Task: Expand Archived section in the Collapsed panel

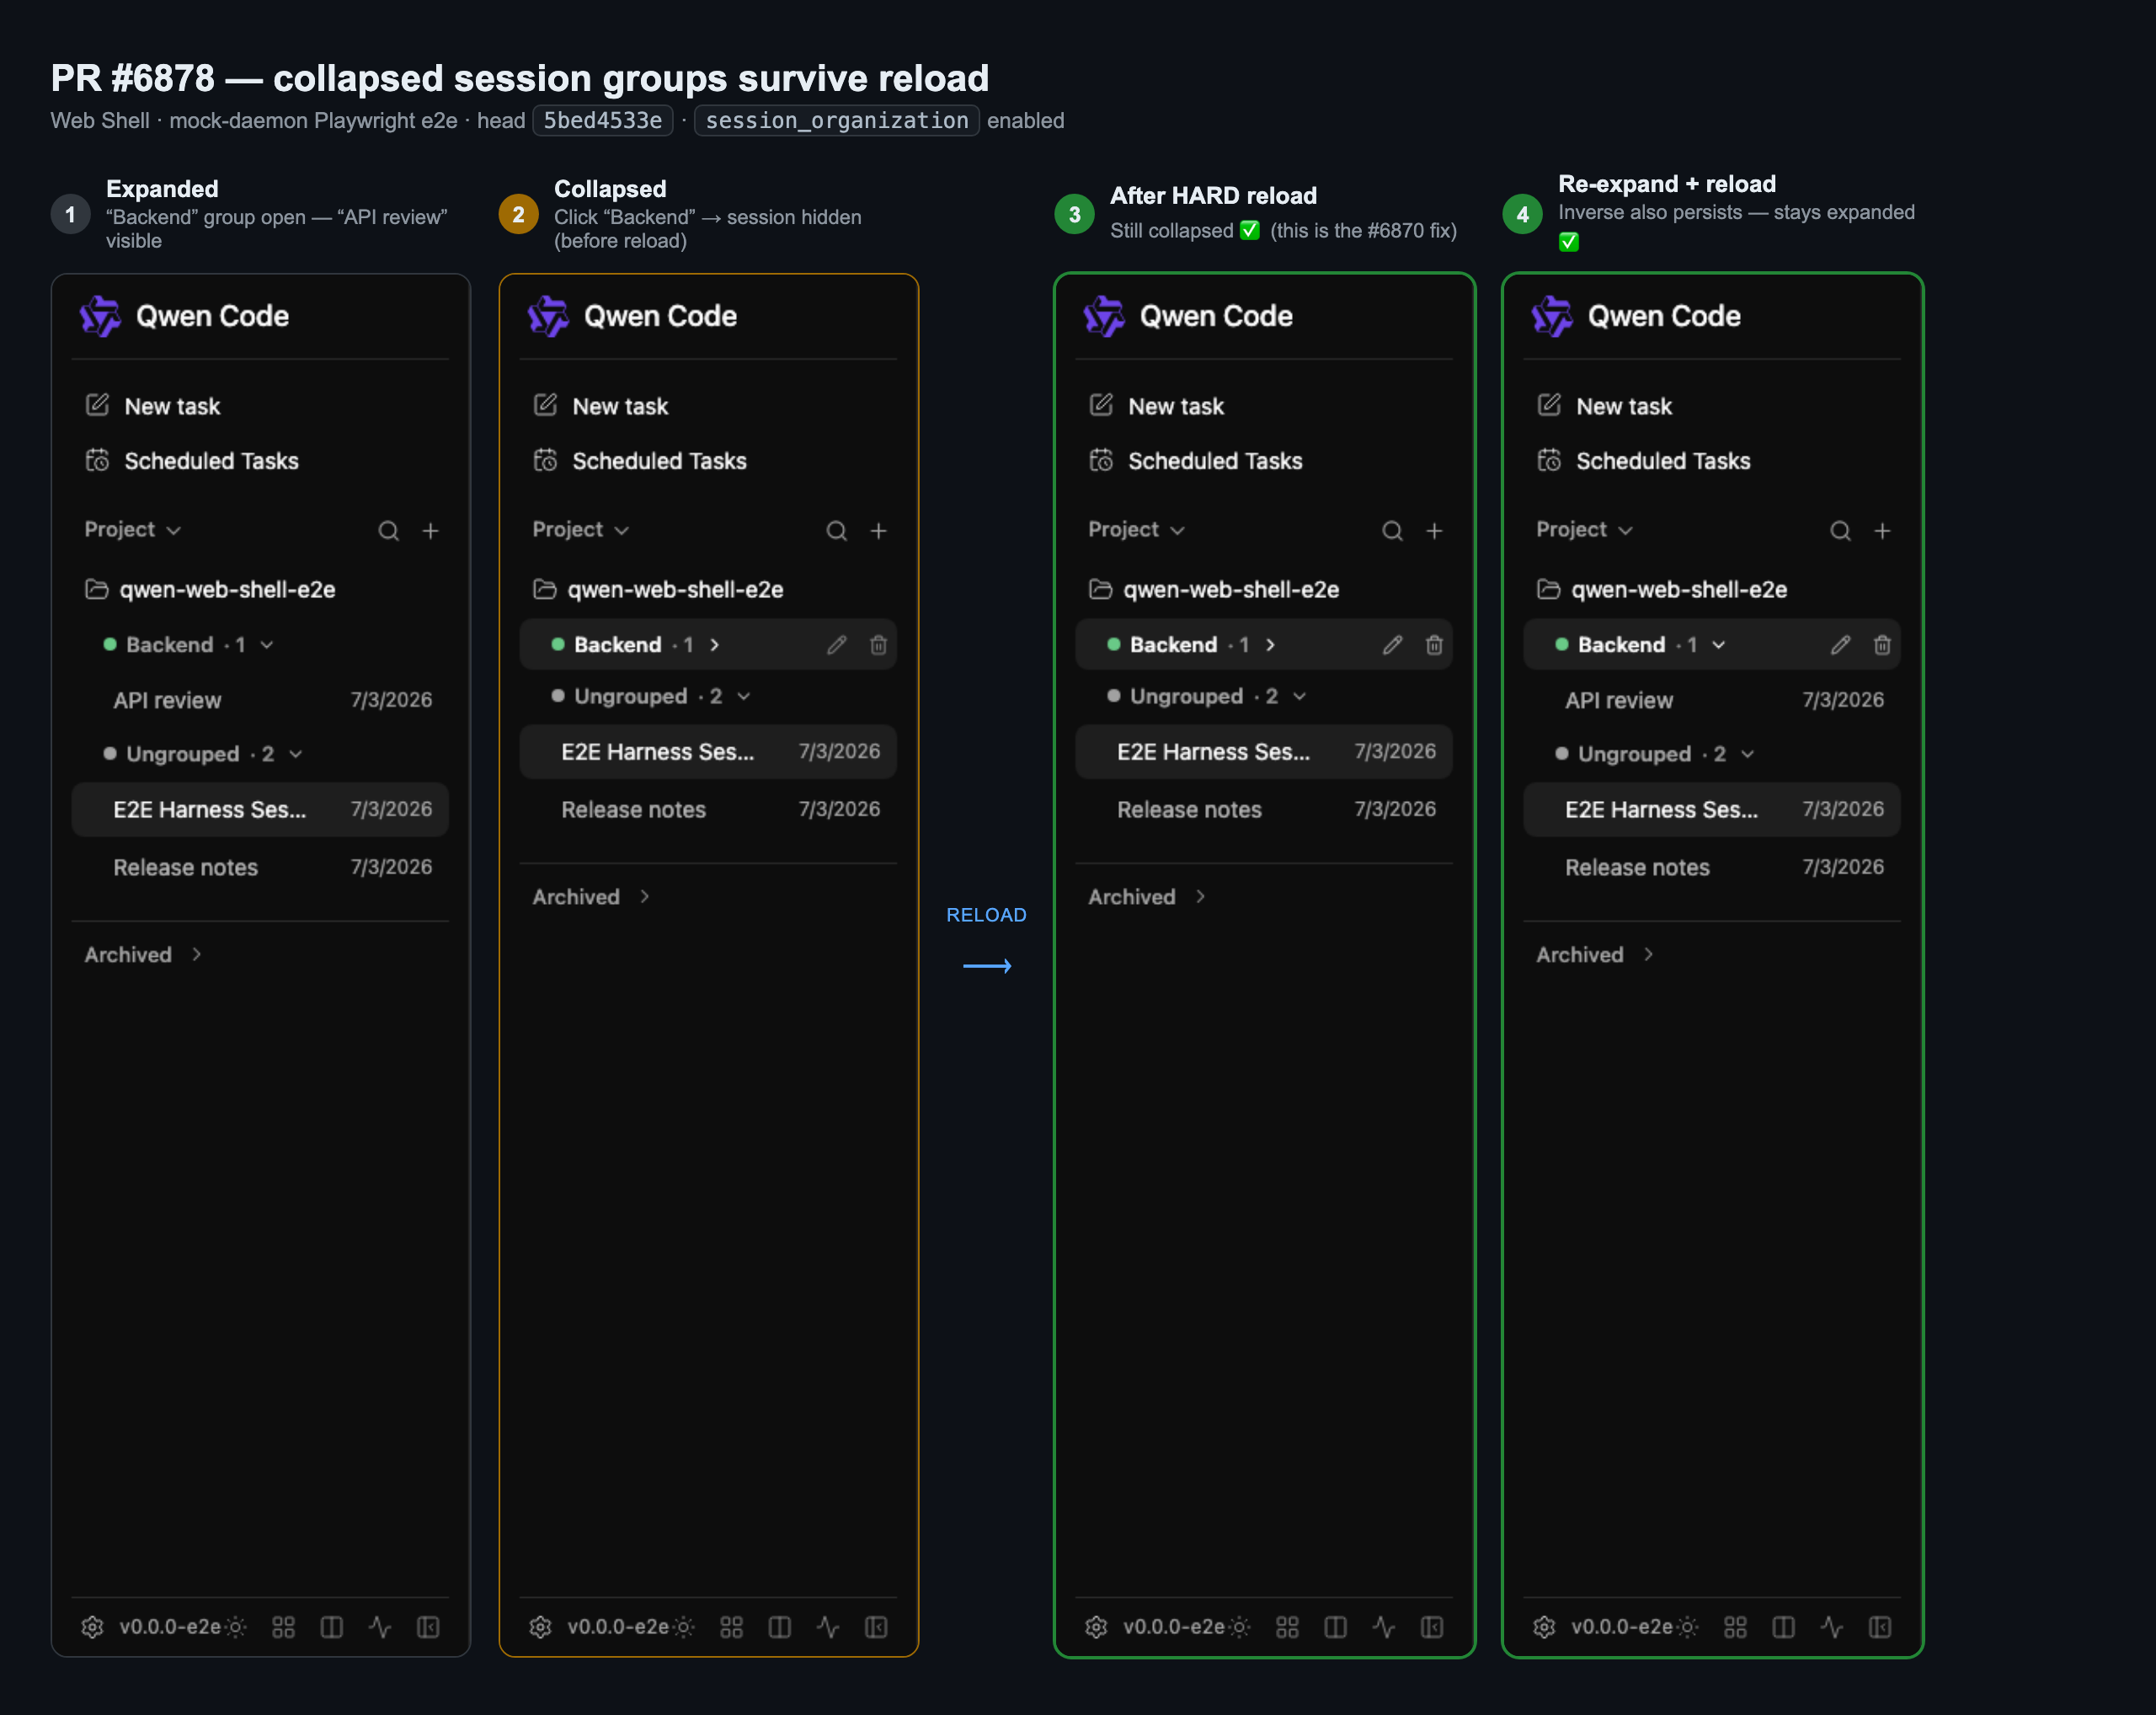Action: pos(591,897)
